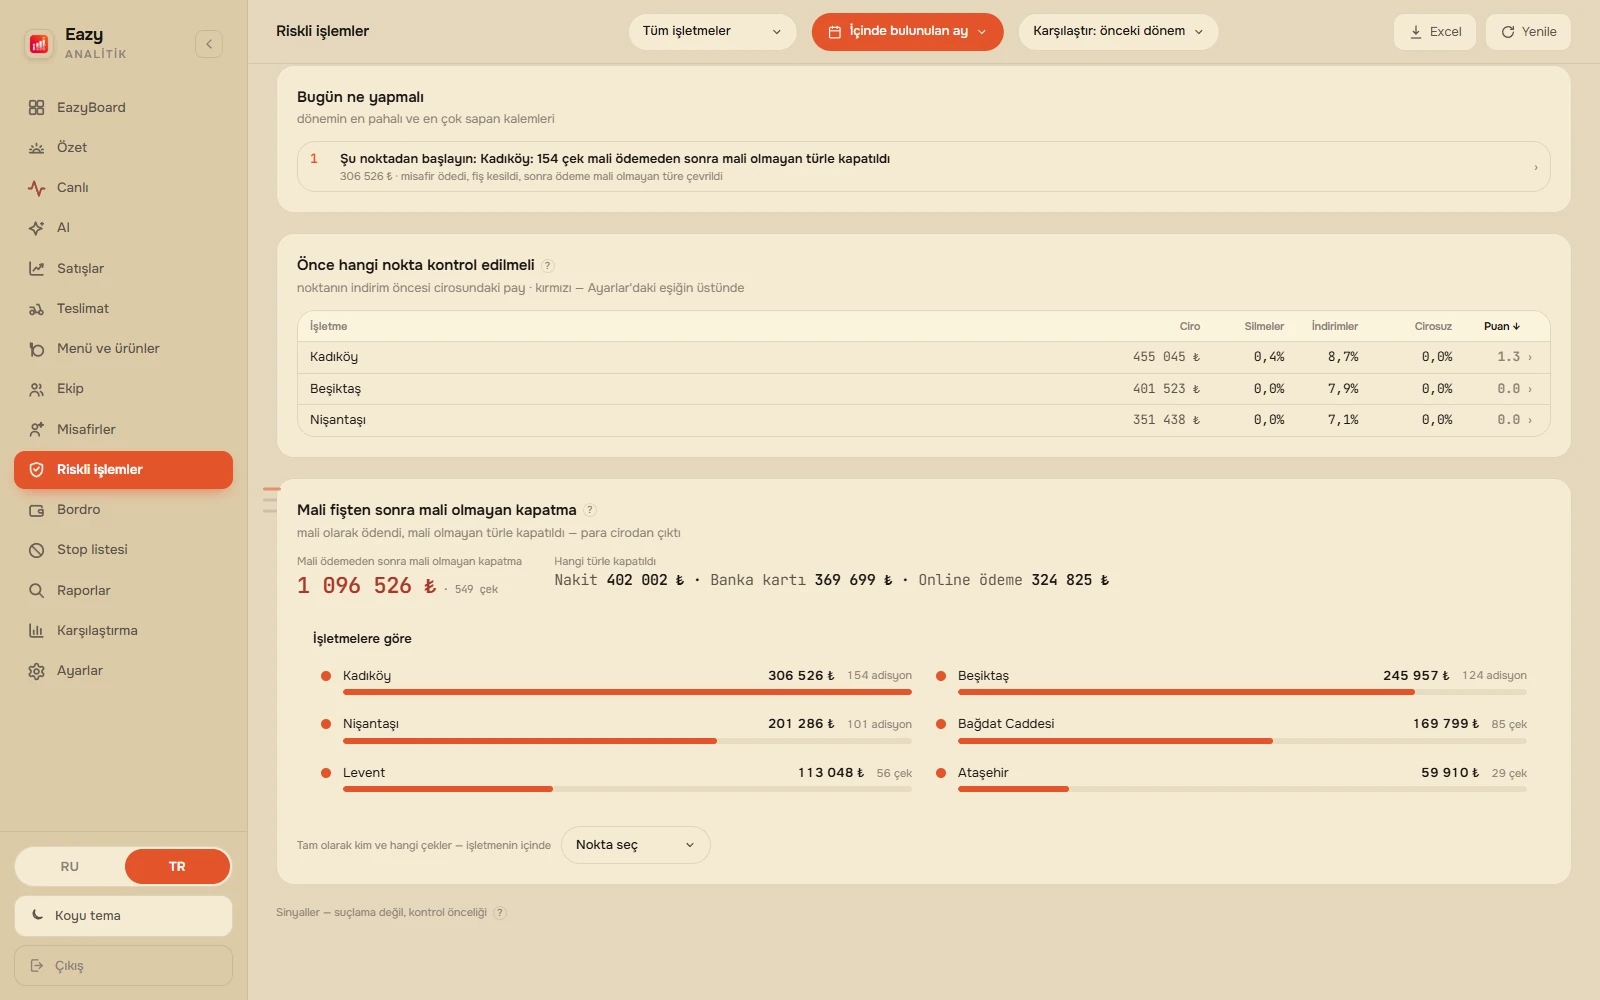This screenshot has height=1000, width=1600.
Task: Click help icon next to Önce hangi nokta kontrol edilmeli
Action: point(548,266)
